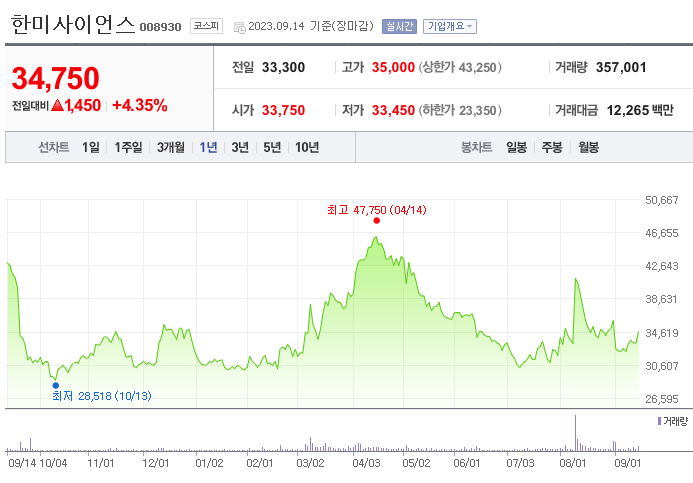Click the 50,667 y-axis price label
This screenshot has width=693, height=483.
click(662, 200)
